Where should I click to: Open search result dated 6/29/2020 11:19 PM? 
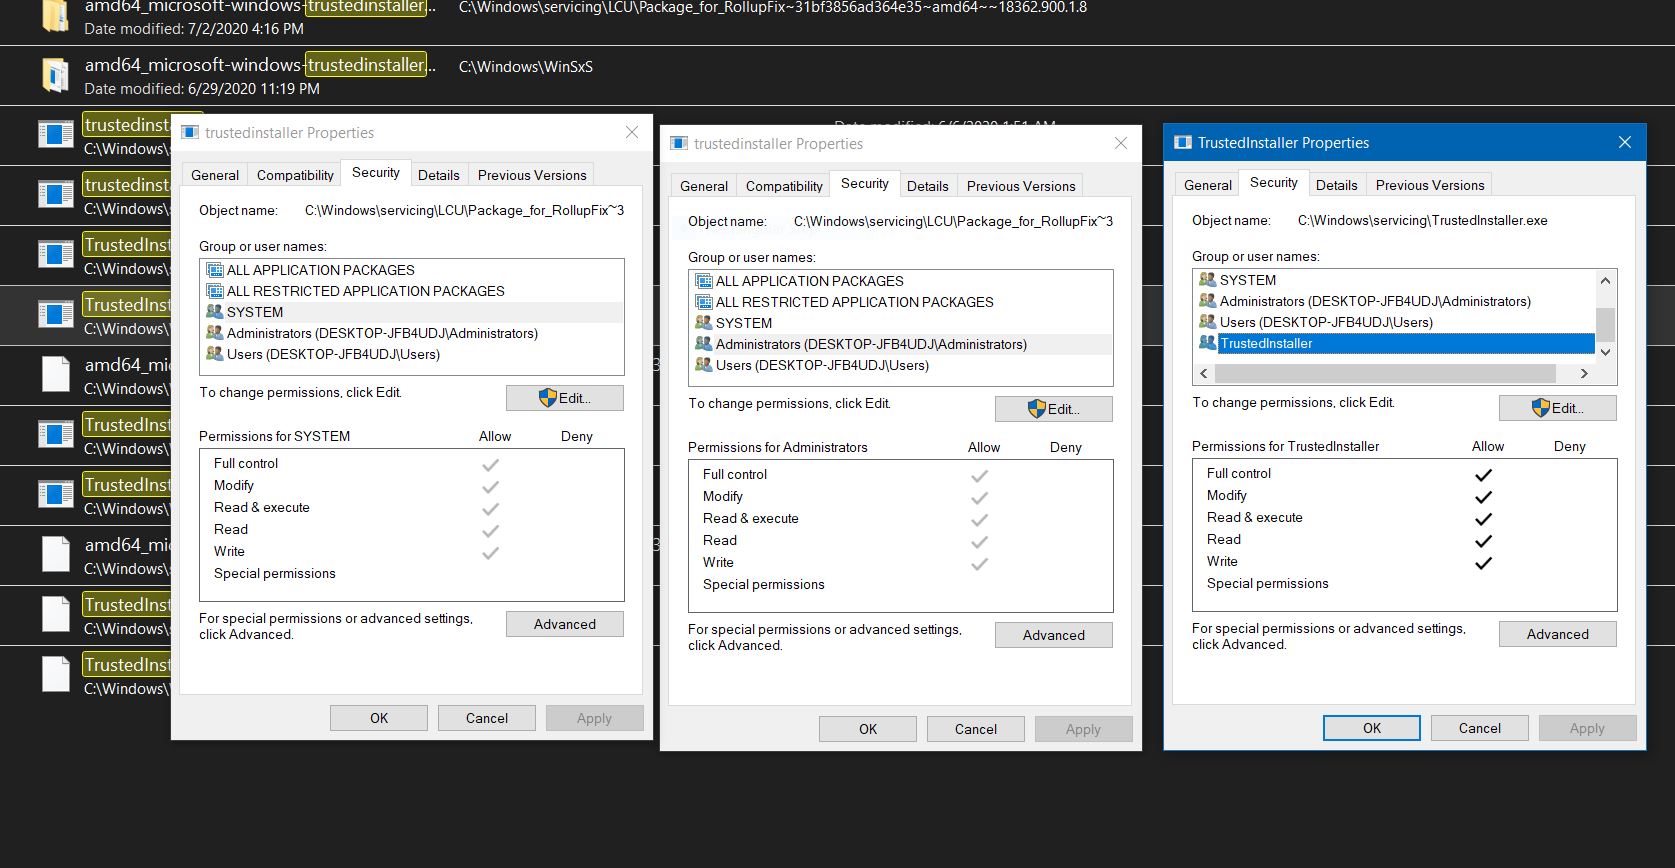[837, 75]
